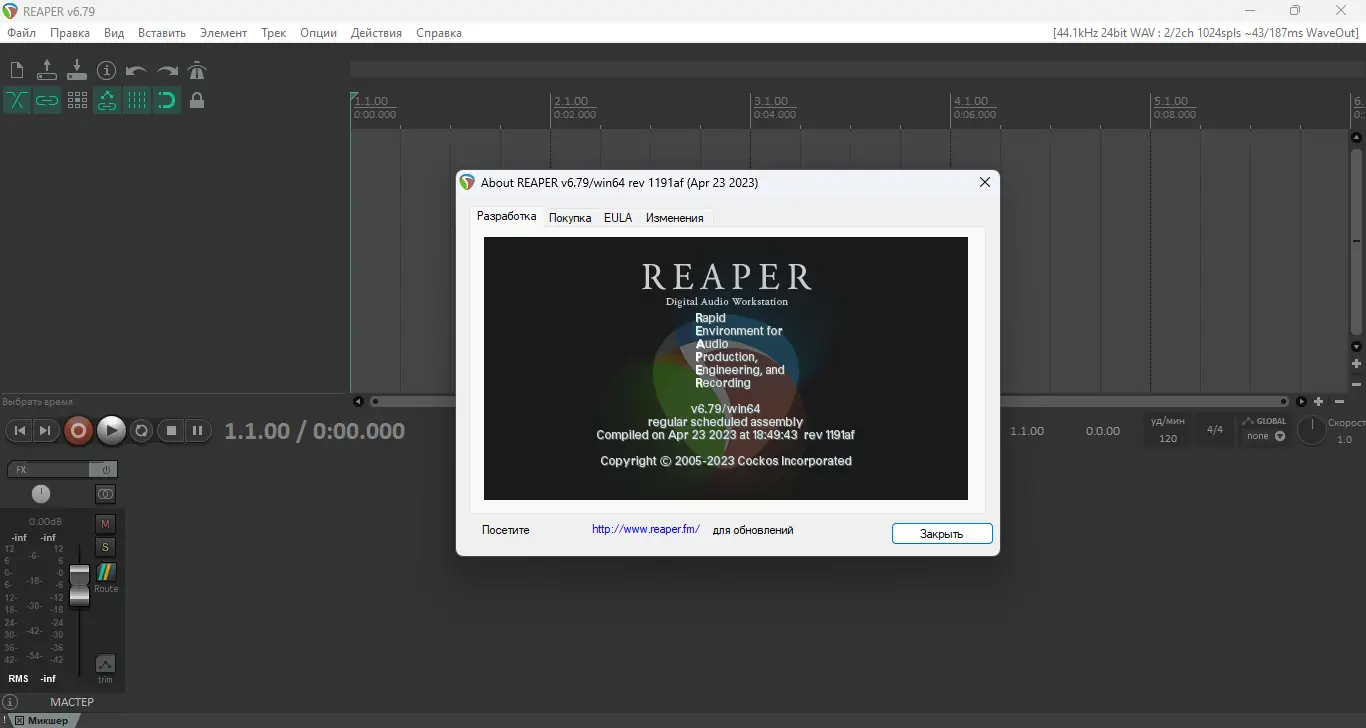Switch to the EULA tab
Viewport: 1366px width, 728px height.
tap(618, 217)
